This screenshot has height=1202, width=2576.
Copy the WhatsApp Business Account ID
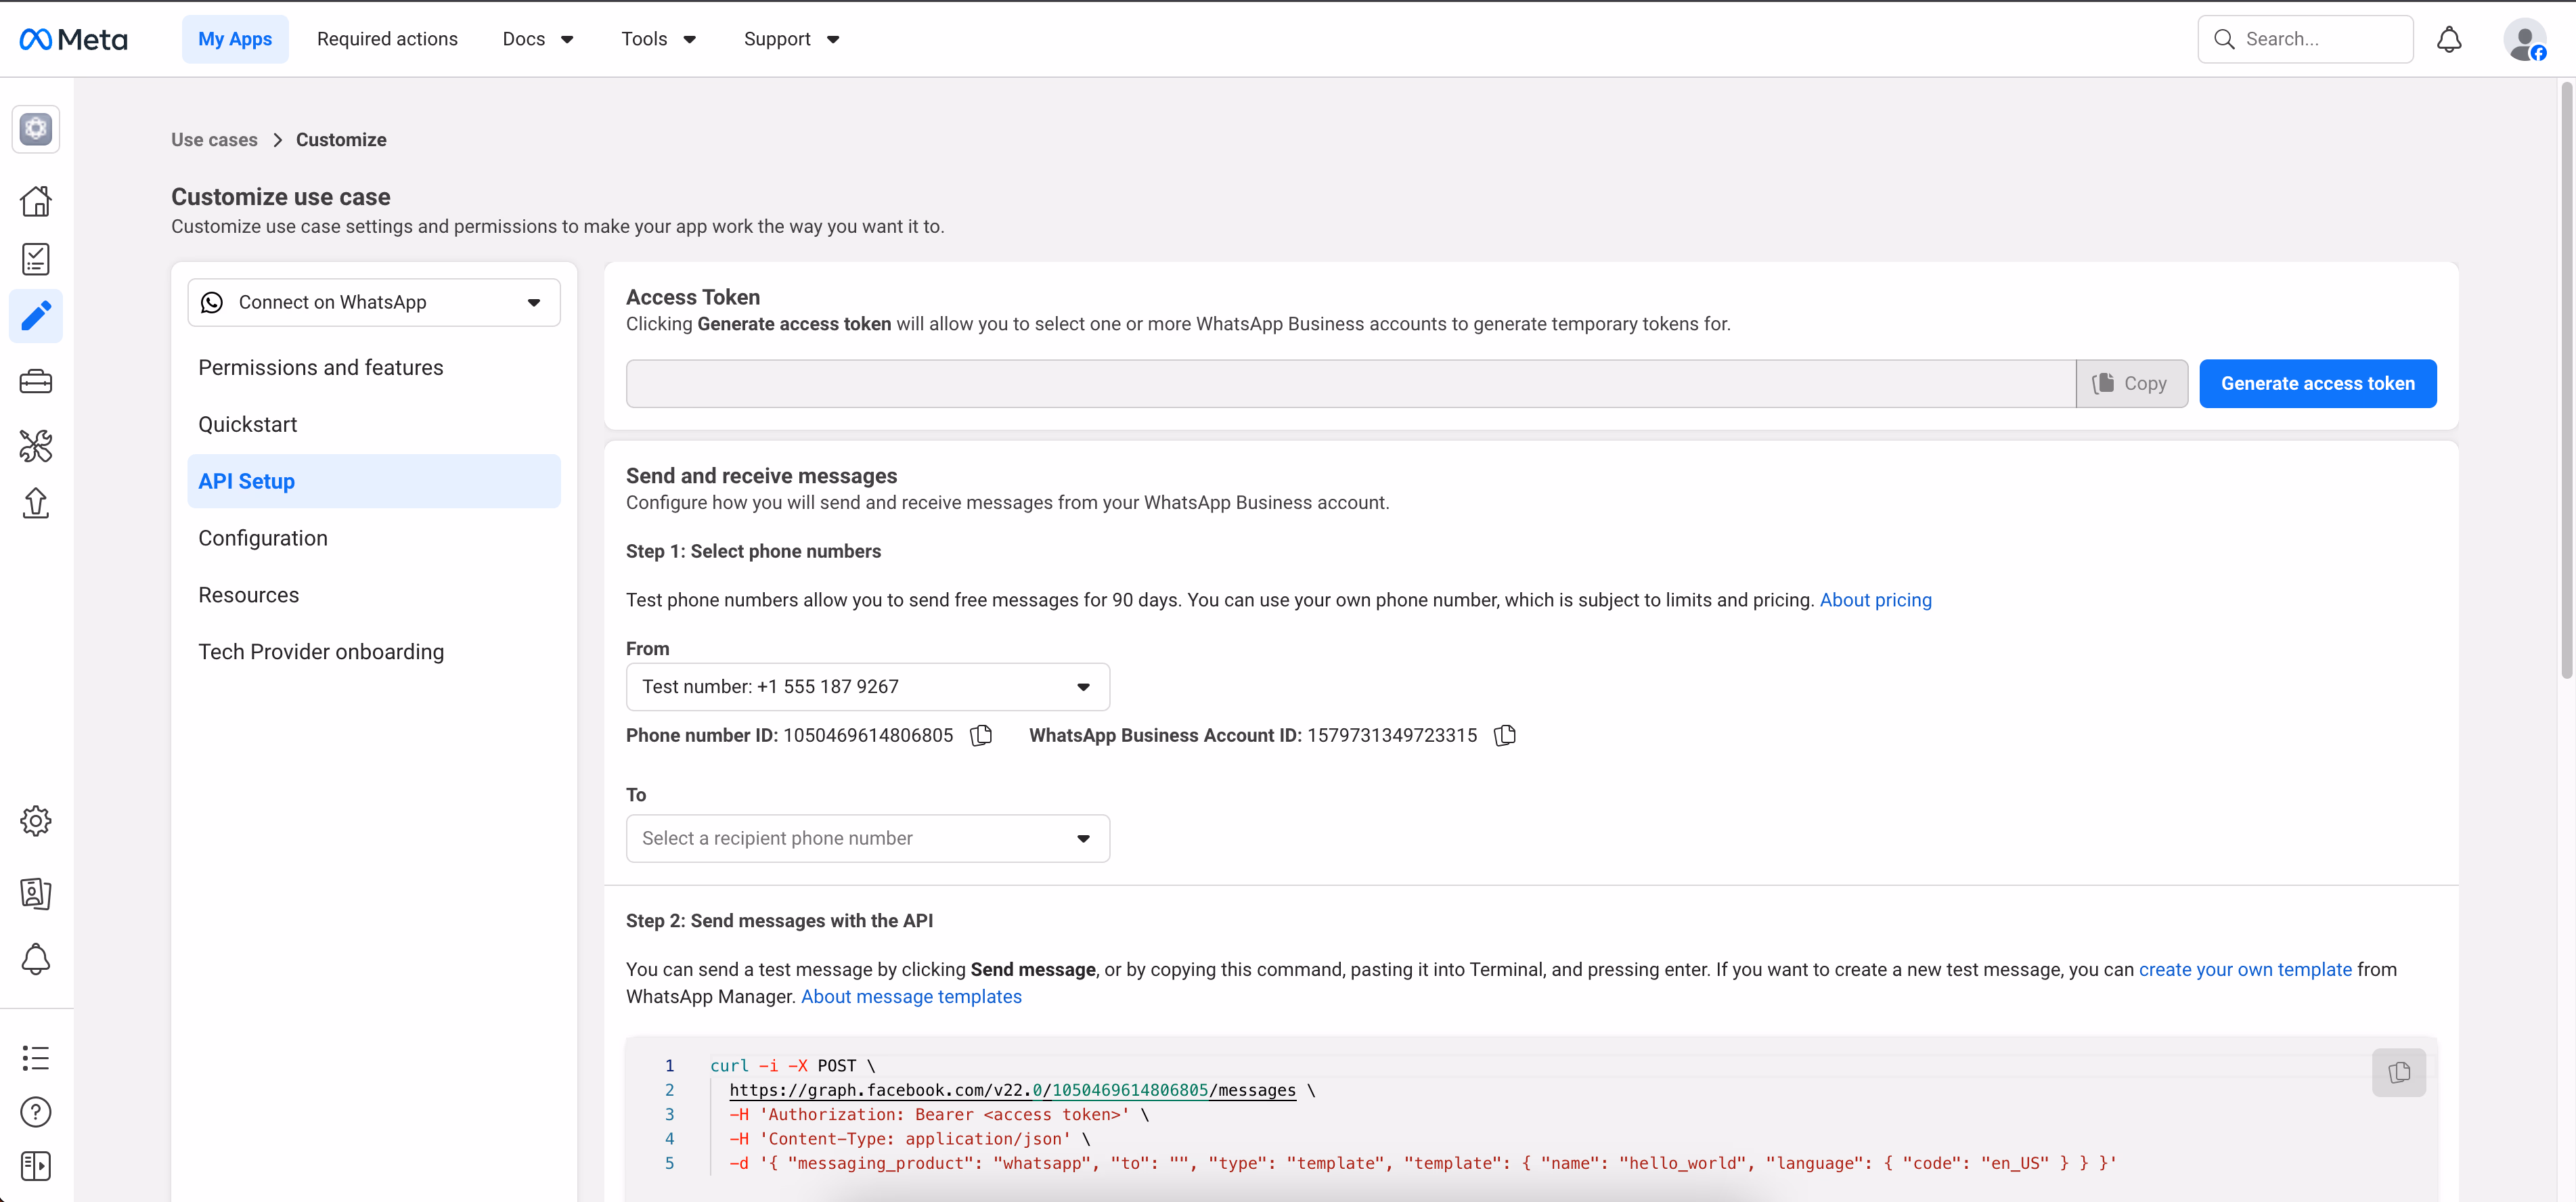point(1505,735)
